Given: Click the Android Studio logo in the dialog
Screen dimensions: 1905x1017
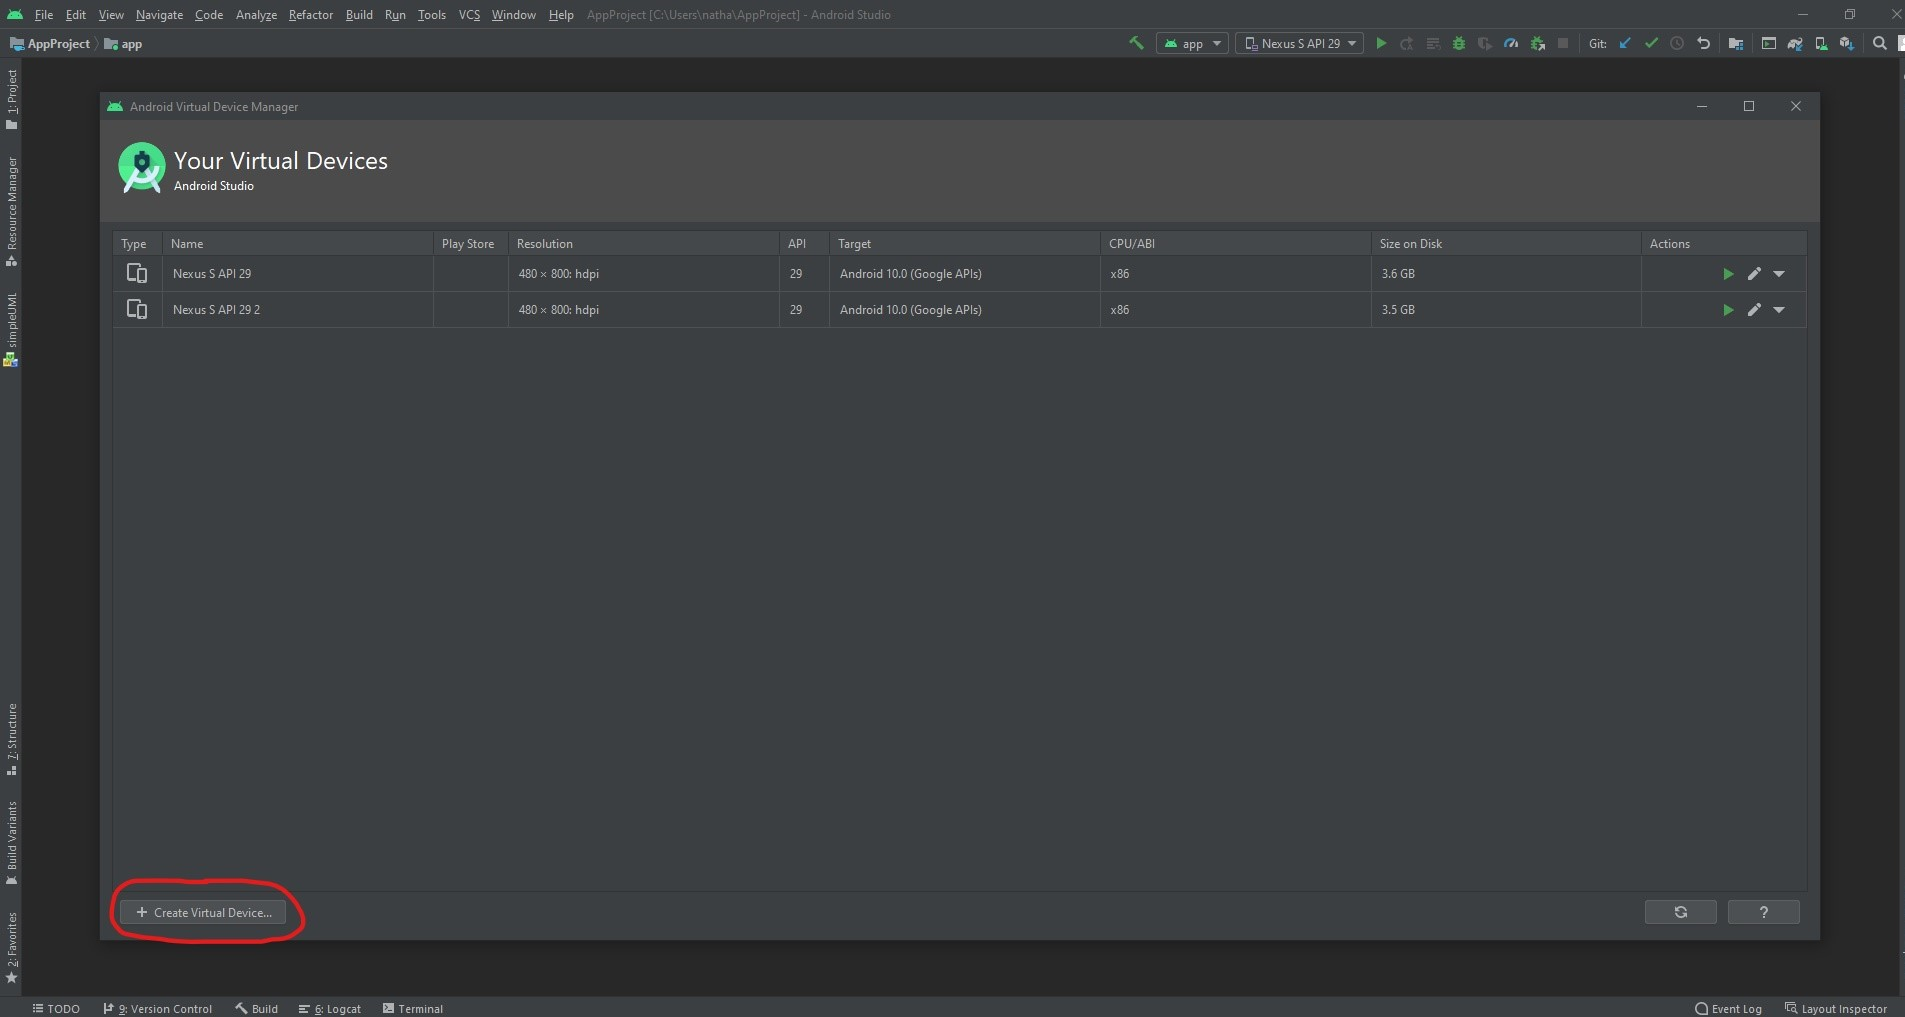Looking at the screenshot, I should pos(141,168).
